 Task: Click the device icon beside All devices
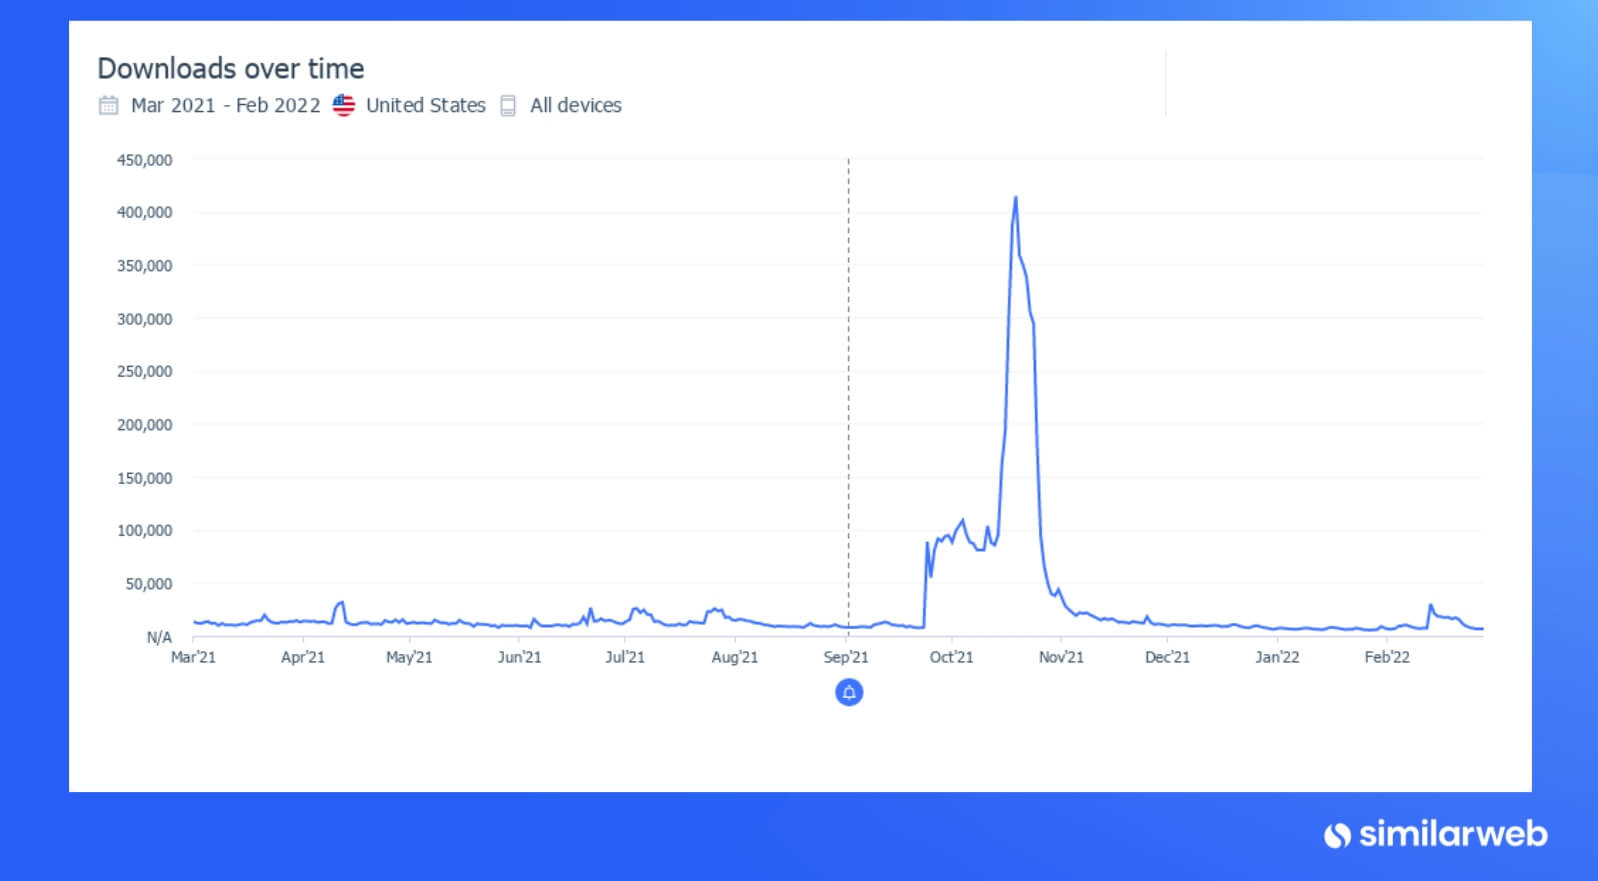tap(508, 105)
